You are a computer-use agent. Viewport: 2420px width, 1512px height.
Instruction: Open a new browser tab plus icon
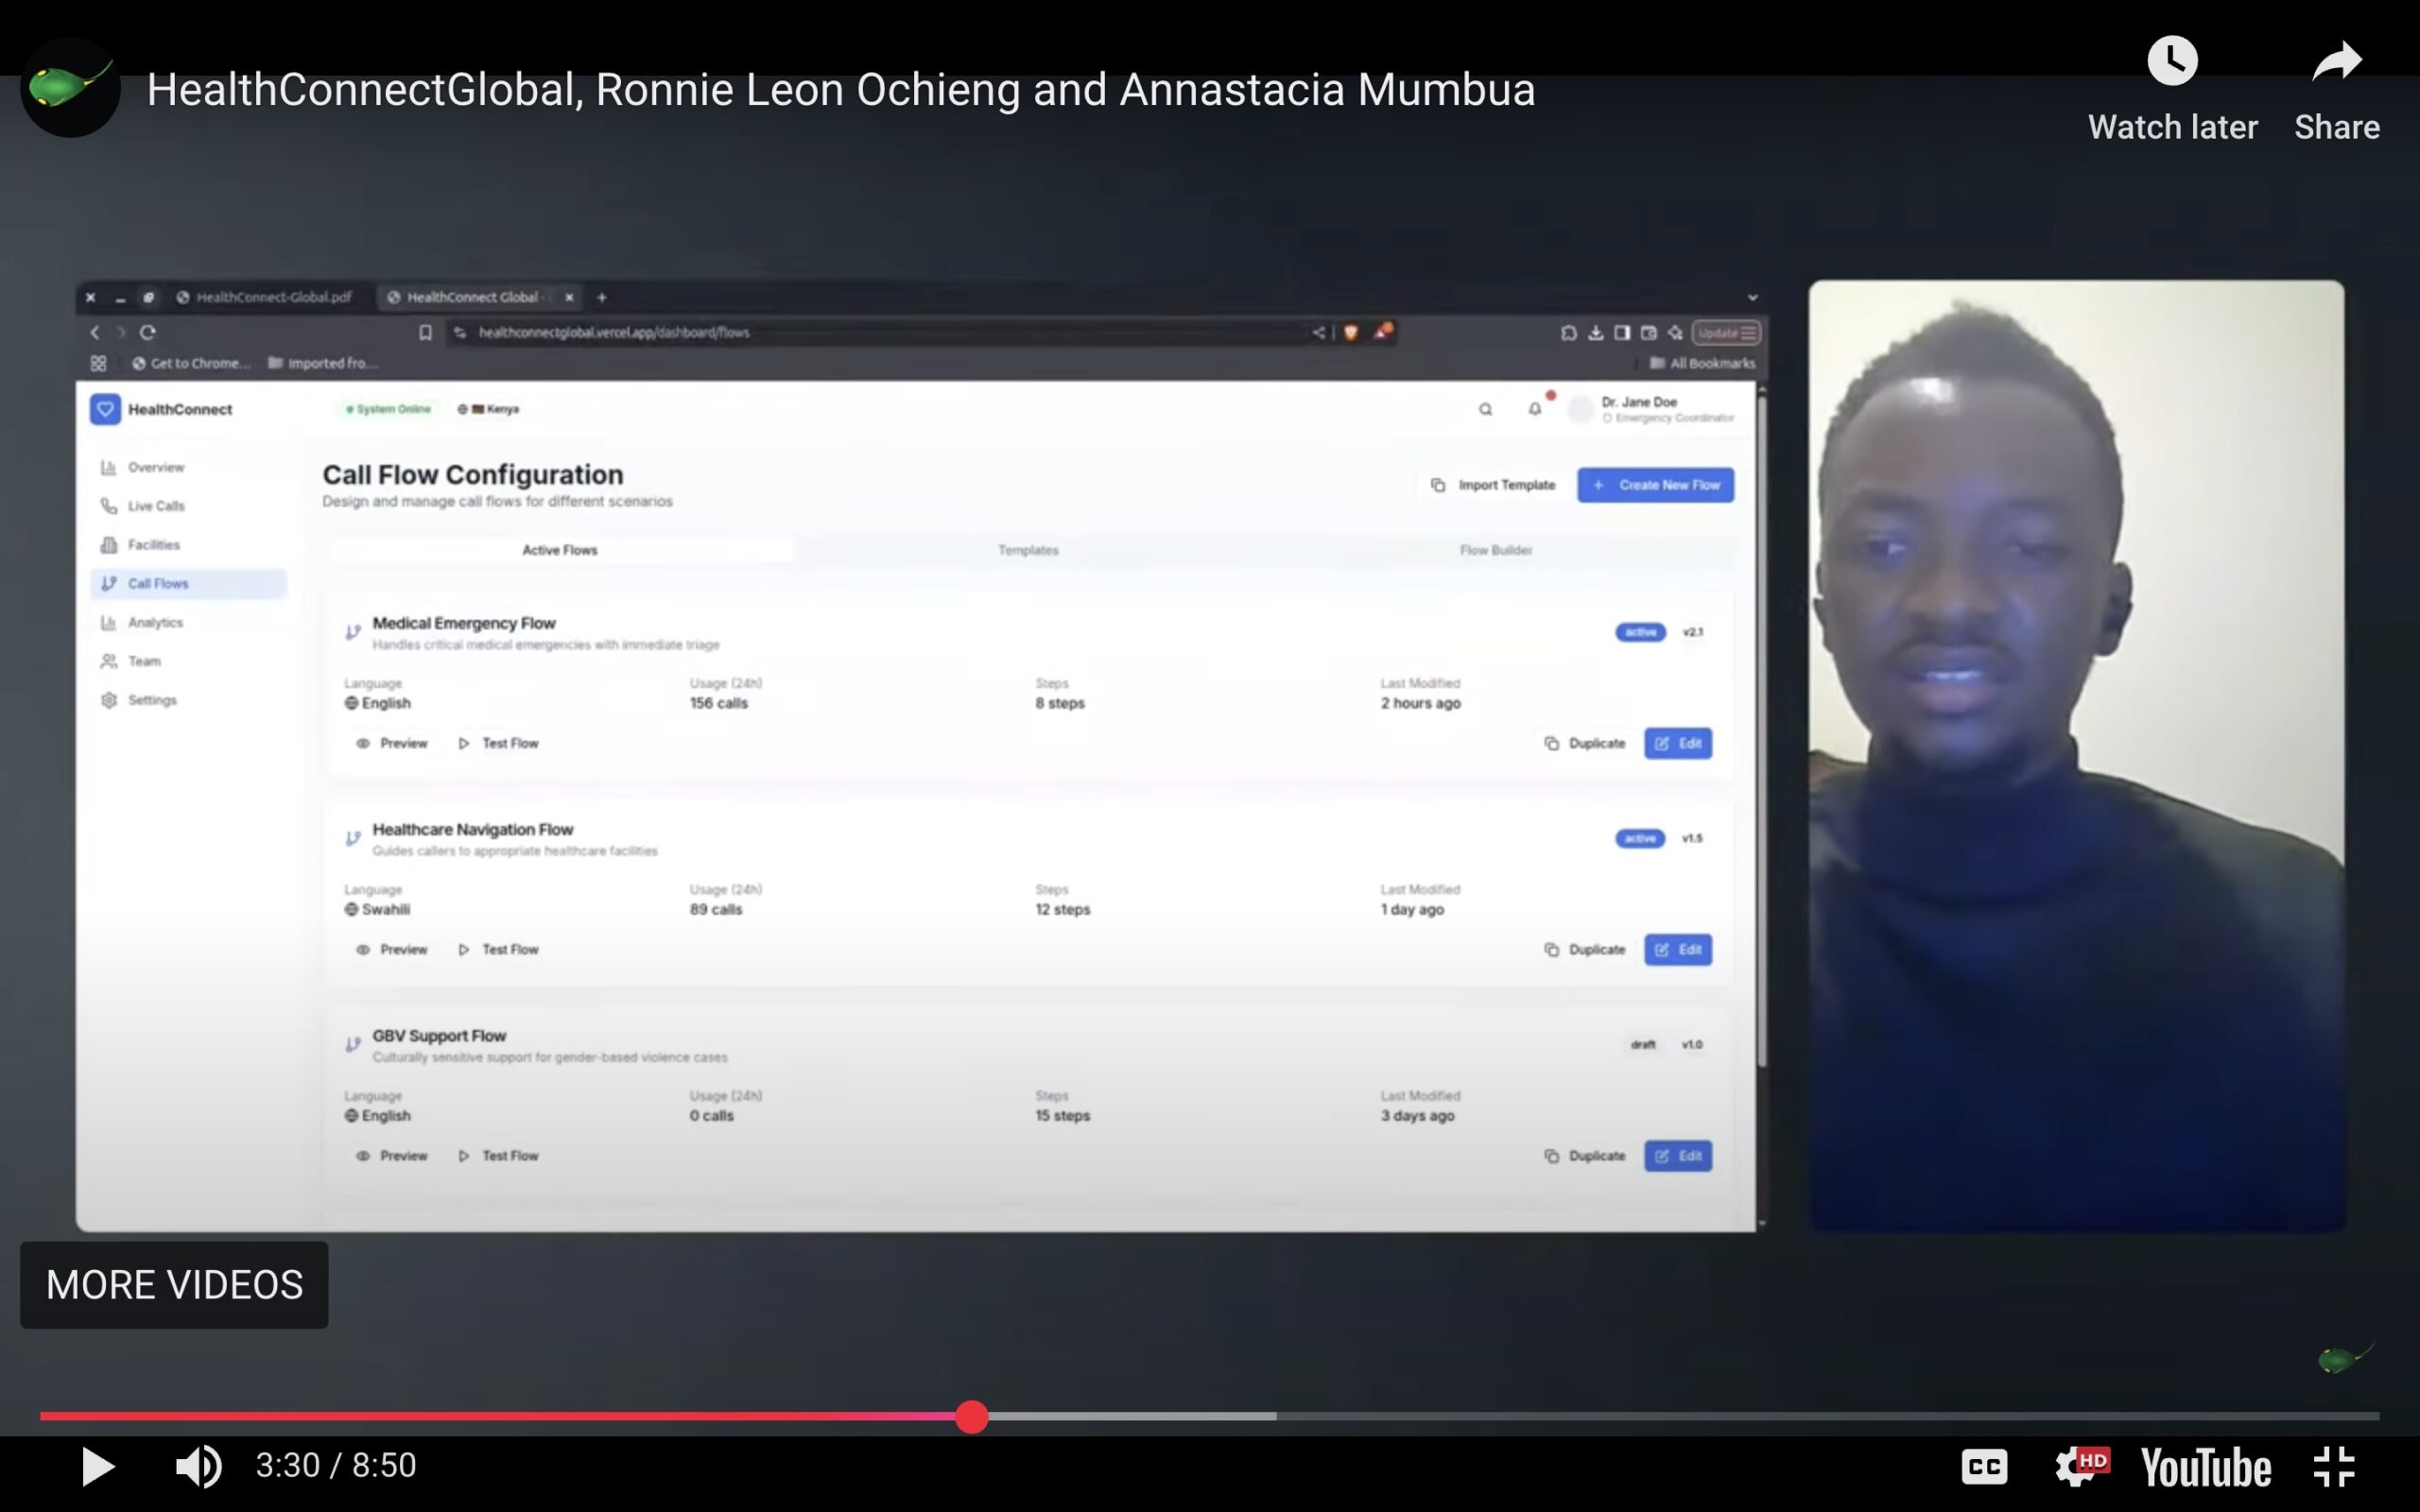tap(602, 297)
